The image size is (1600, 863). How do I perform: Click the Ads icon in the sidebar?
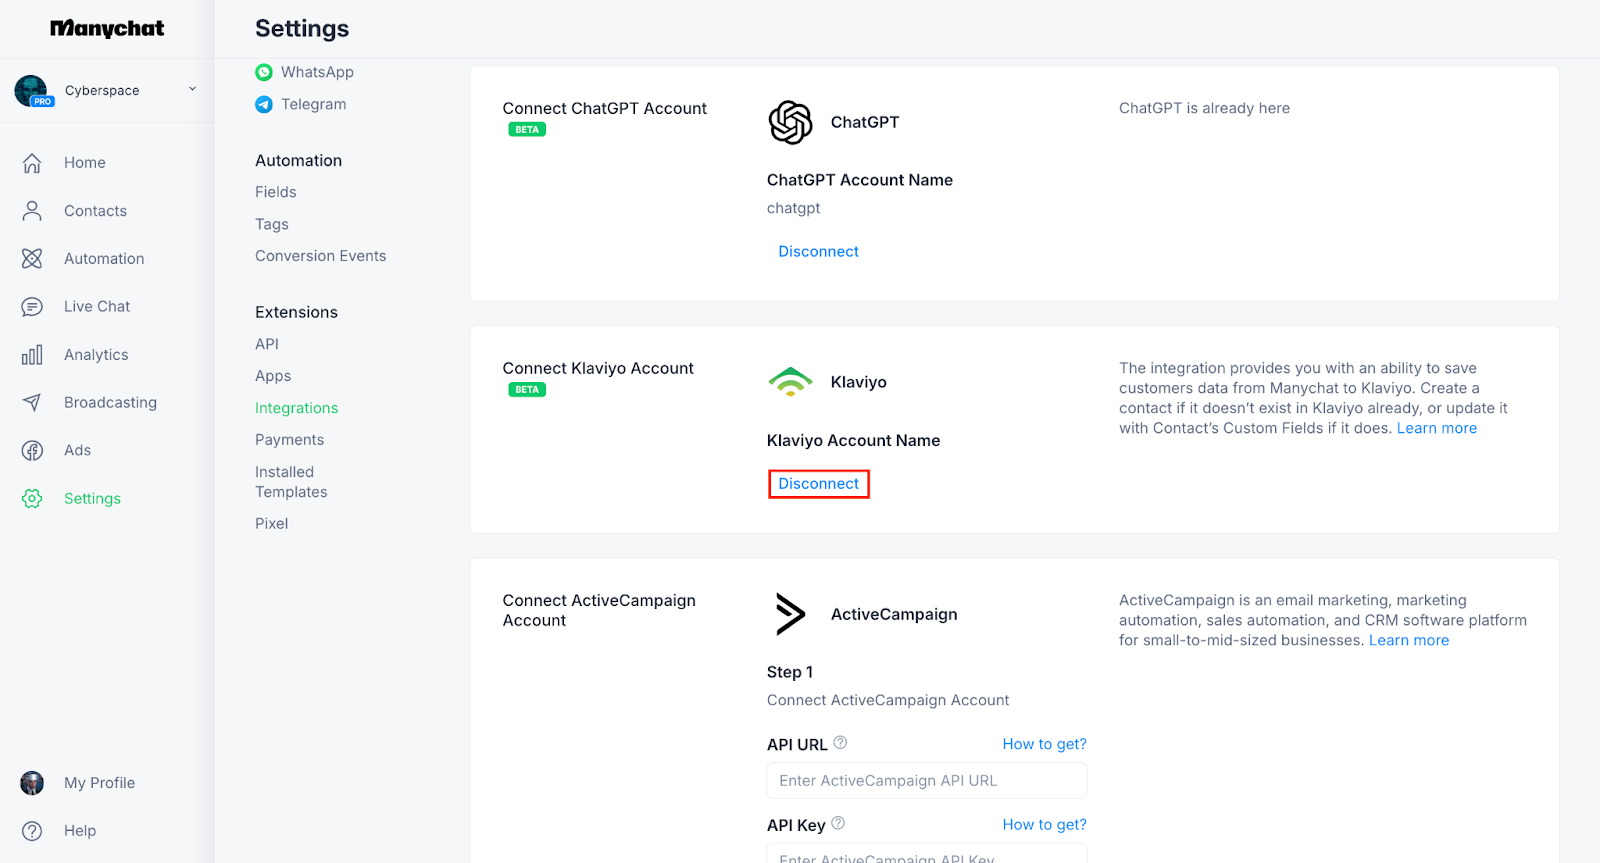pyautogui.click(x=32, y=451)
